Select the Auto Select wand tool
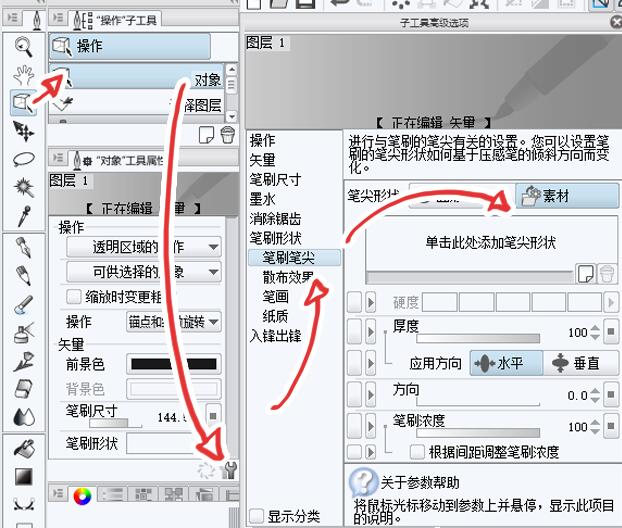The height and width of the screenshot is (528, 622). tap(24, 187)
